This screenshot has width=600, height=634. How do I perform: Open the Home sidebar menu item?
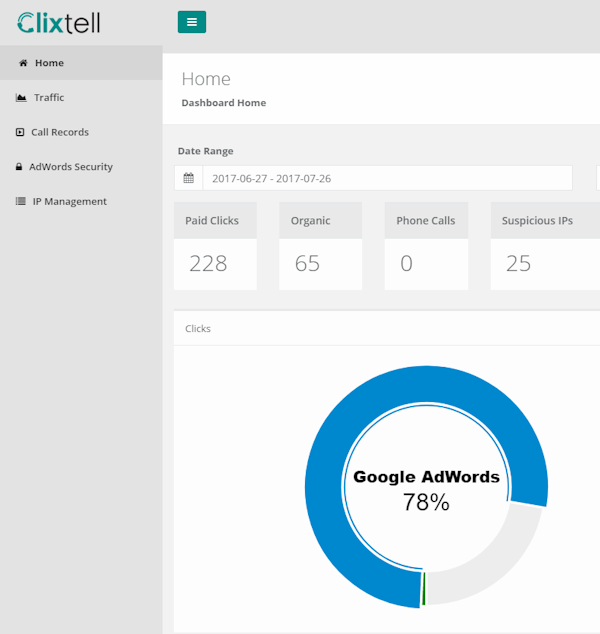81,63
